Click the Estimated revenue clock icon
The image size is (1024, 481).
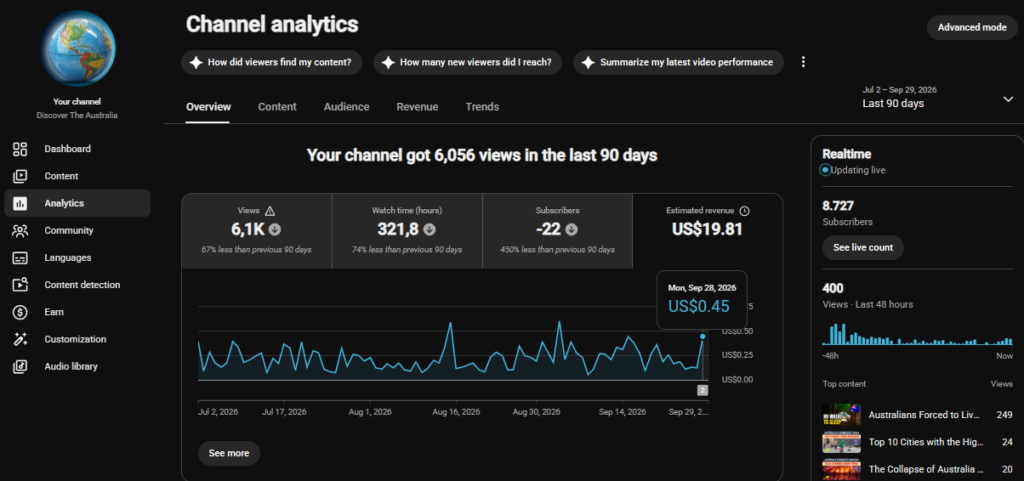[744, 211]
